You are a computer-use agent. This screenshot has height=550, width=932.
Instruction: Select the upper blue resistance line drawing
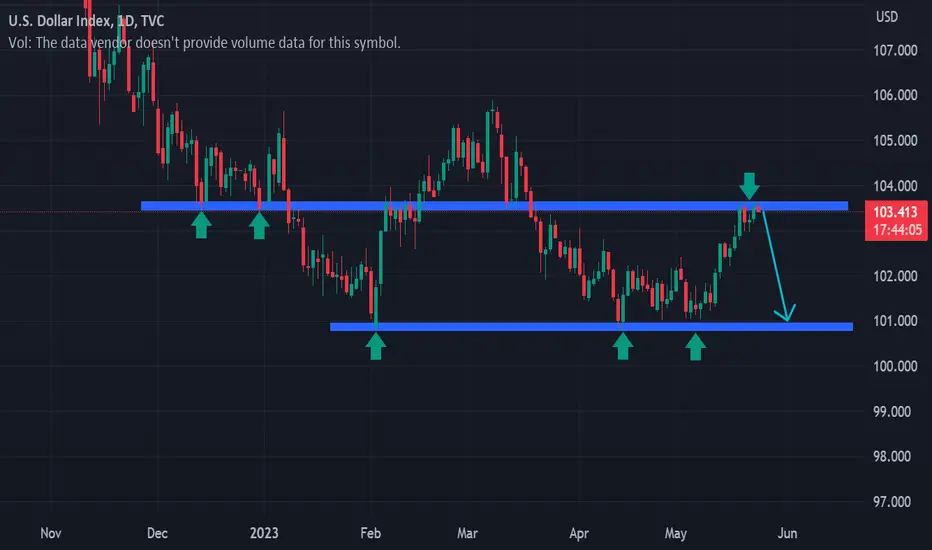coord(495,206)
